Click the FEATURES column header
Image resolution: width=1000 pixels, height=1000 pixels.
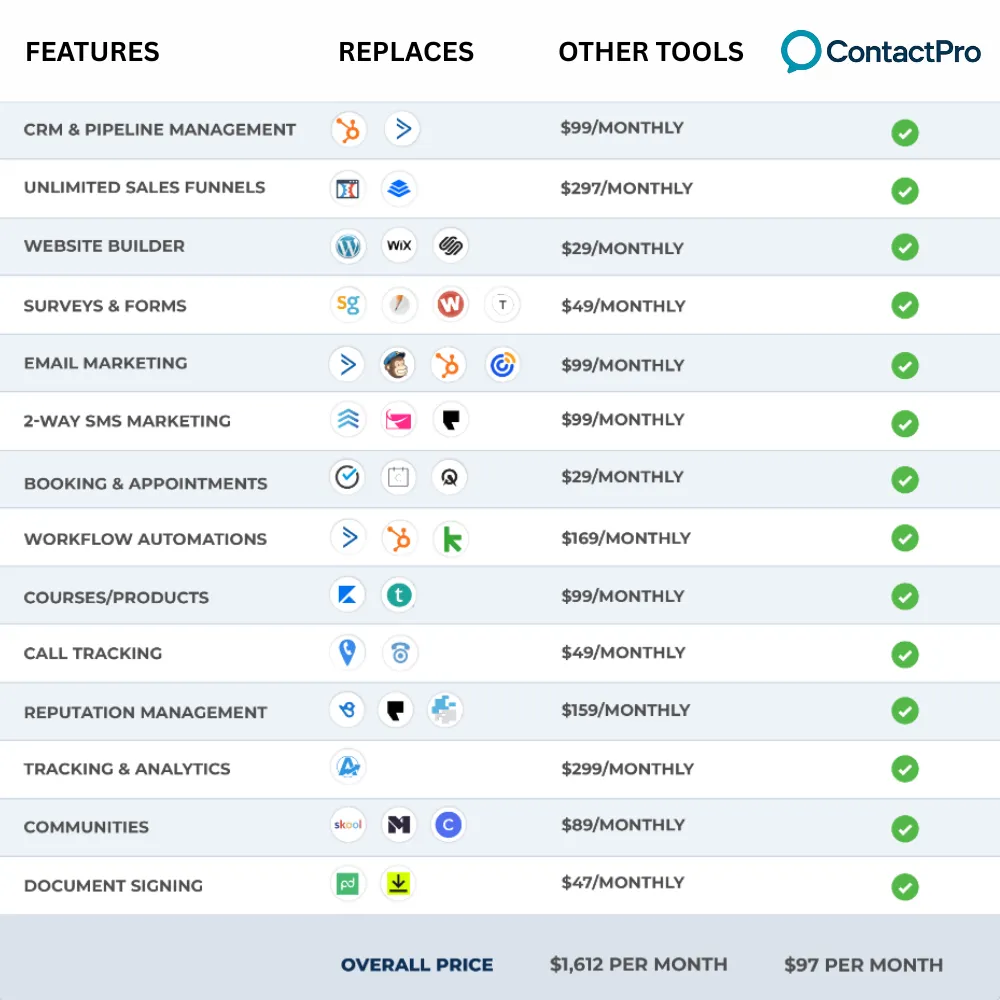point(92,52)
